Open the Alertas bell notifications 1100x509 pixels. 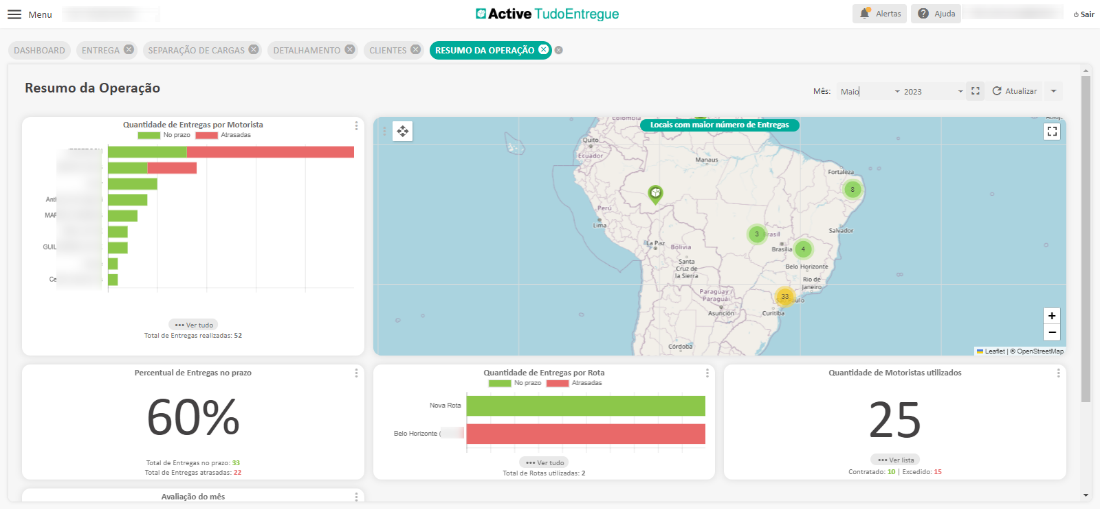(880, 14)
